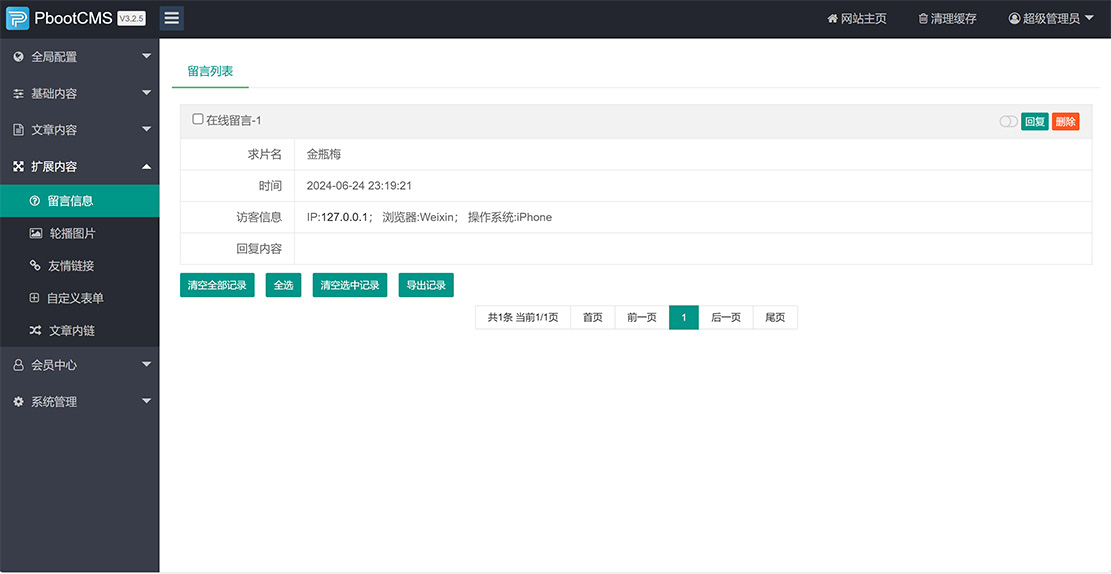Check the 在线留言-1 checkbox
The width and height of the screenshot is (1111, 574).
tap(198, 119)
